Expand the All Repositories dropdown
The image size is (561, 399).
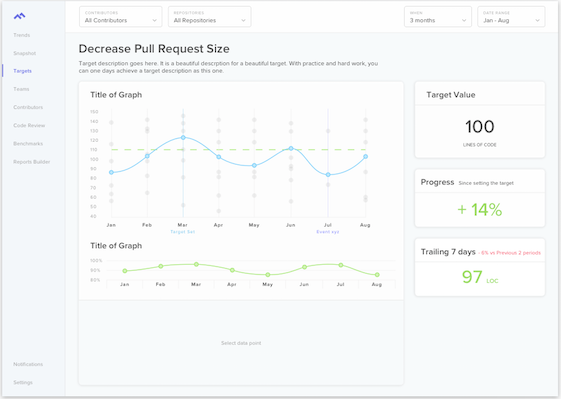click(x=210, y=17)
